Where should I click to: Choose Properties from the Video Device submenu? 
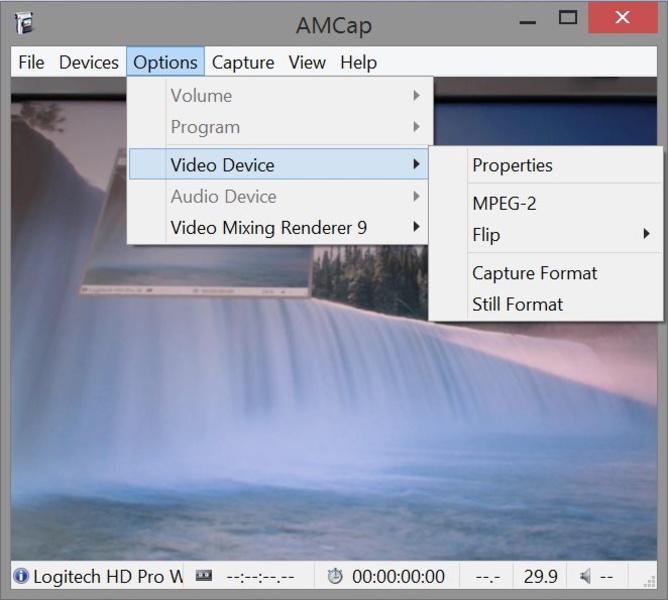[512, 166]
